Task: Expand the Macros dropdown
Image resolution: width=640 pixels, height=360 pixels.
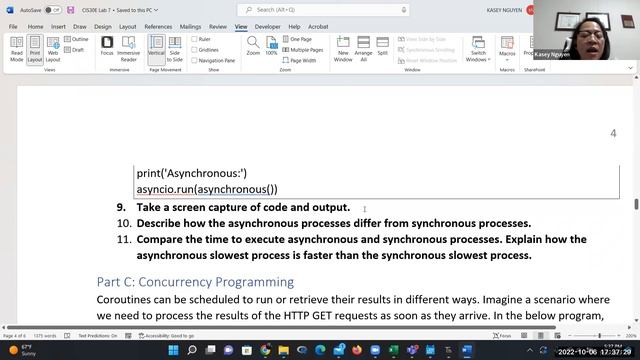Action: tap(507, 60)
